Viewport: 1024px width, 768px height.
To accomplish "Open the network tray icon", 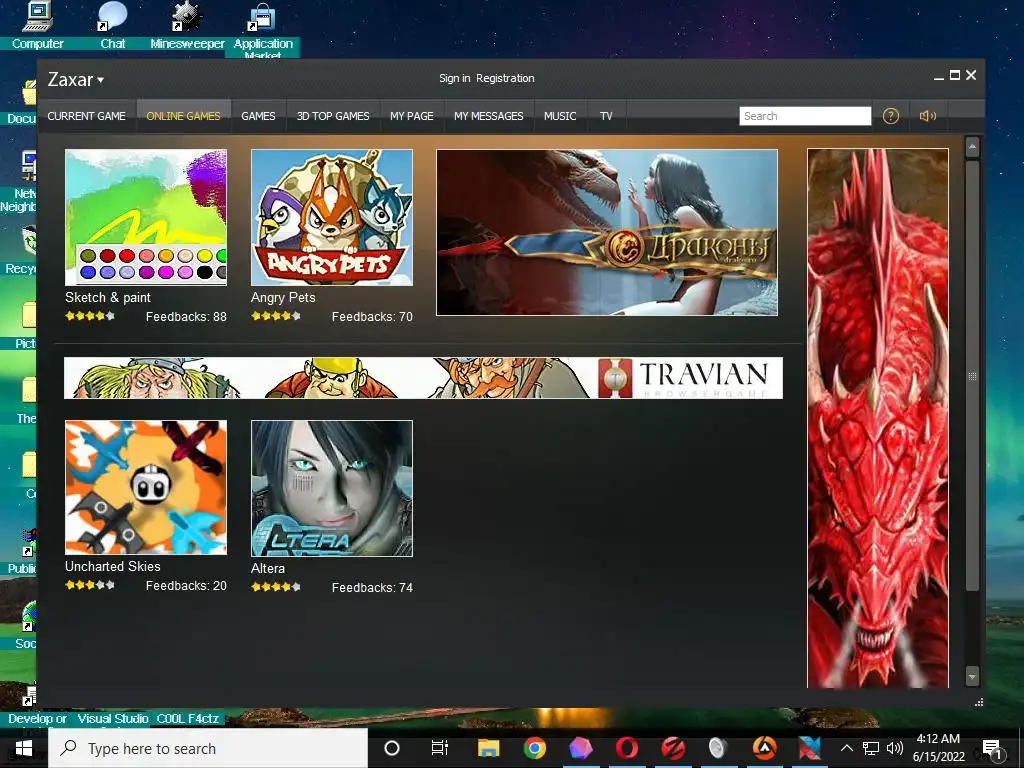I will click(871, 748).
